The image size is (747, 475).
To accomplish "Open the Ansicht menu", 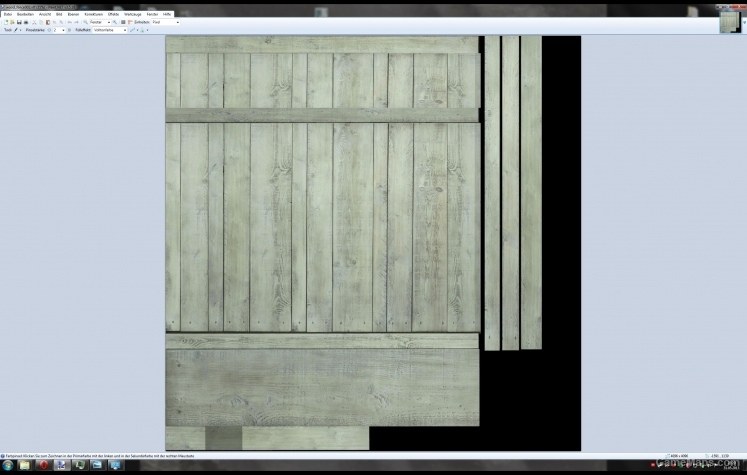I will (45, 14).
